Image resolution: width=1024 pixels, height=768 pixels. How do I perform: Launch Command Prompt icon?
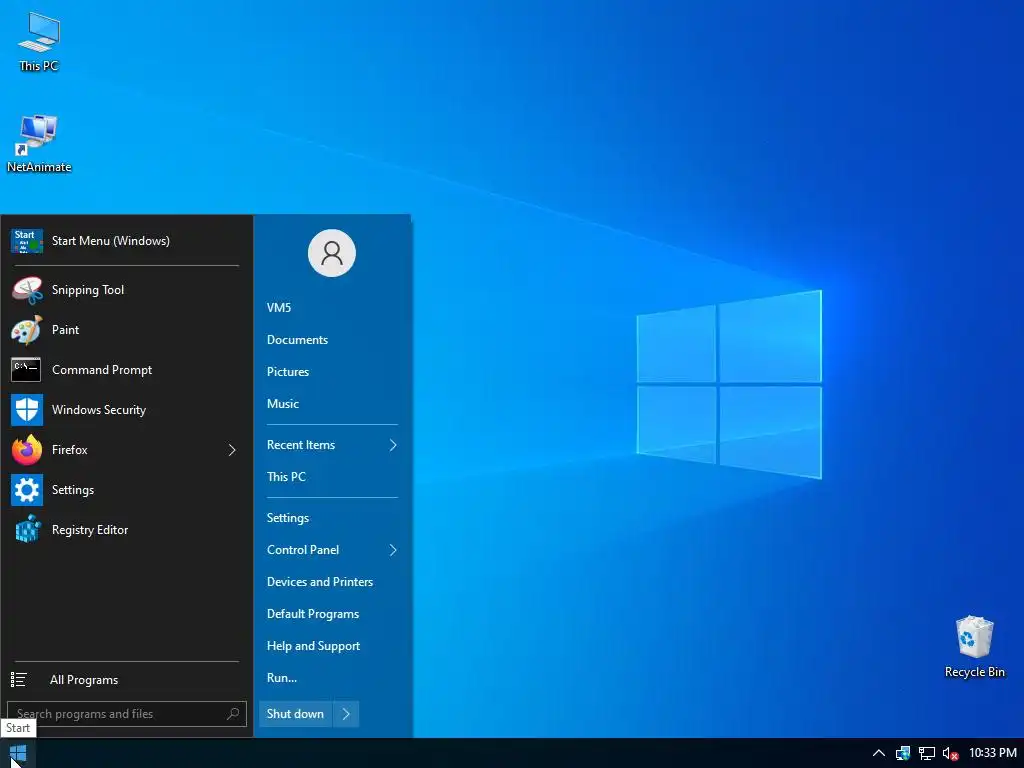tap(27, 370)
